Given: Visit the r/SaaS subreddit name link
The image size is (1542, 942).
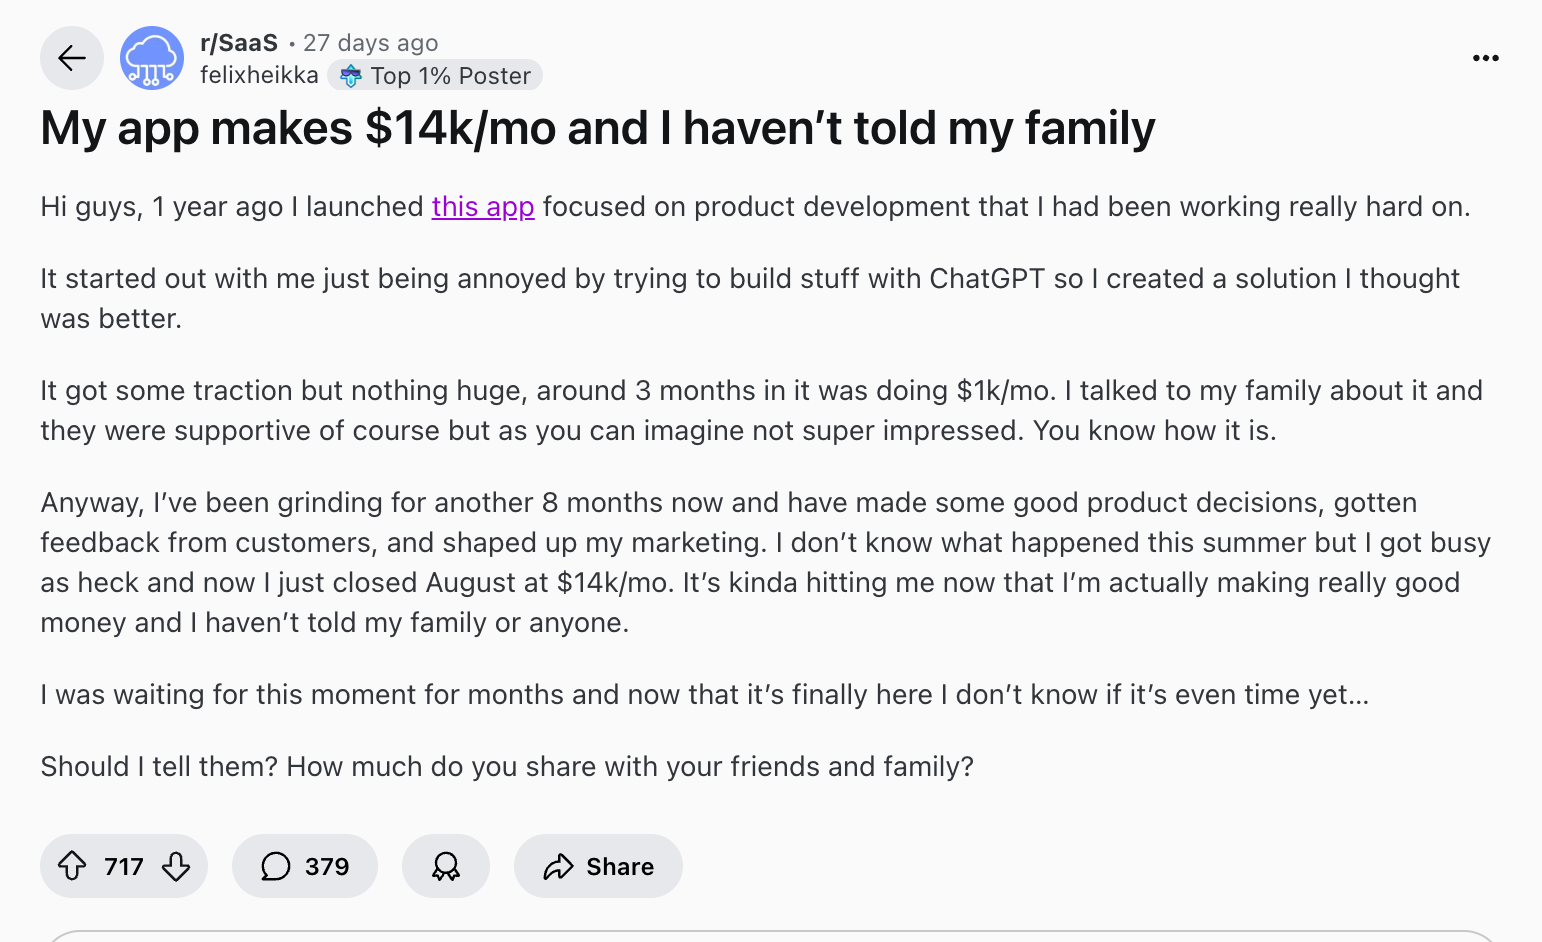Looking at the screenshot, I should pos(239,43).
